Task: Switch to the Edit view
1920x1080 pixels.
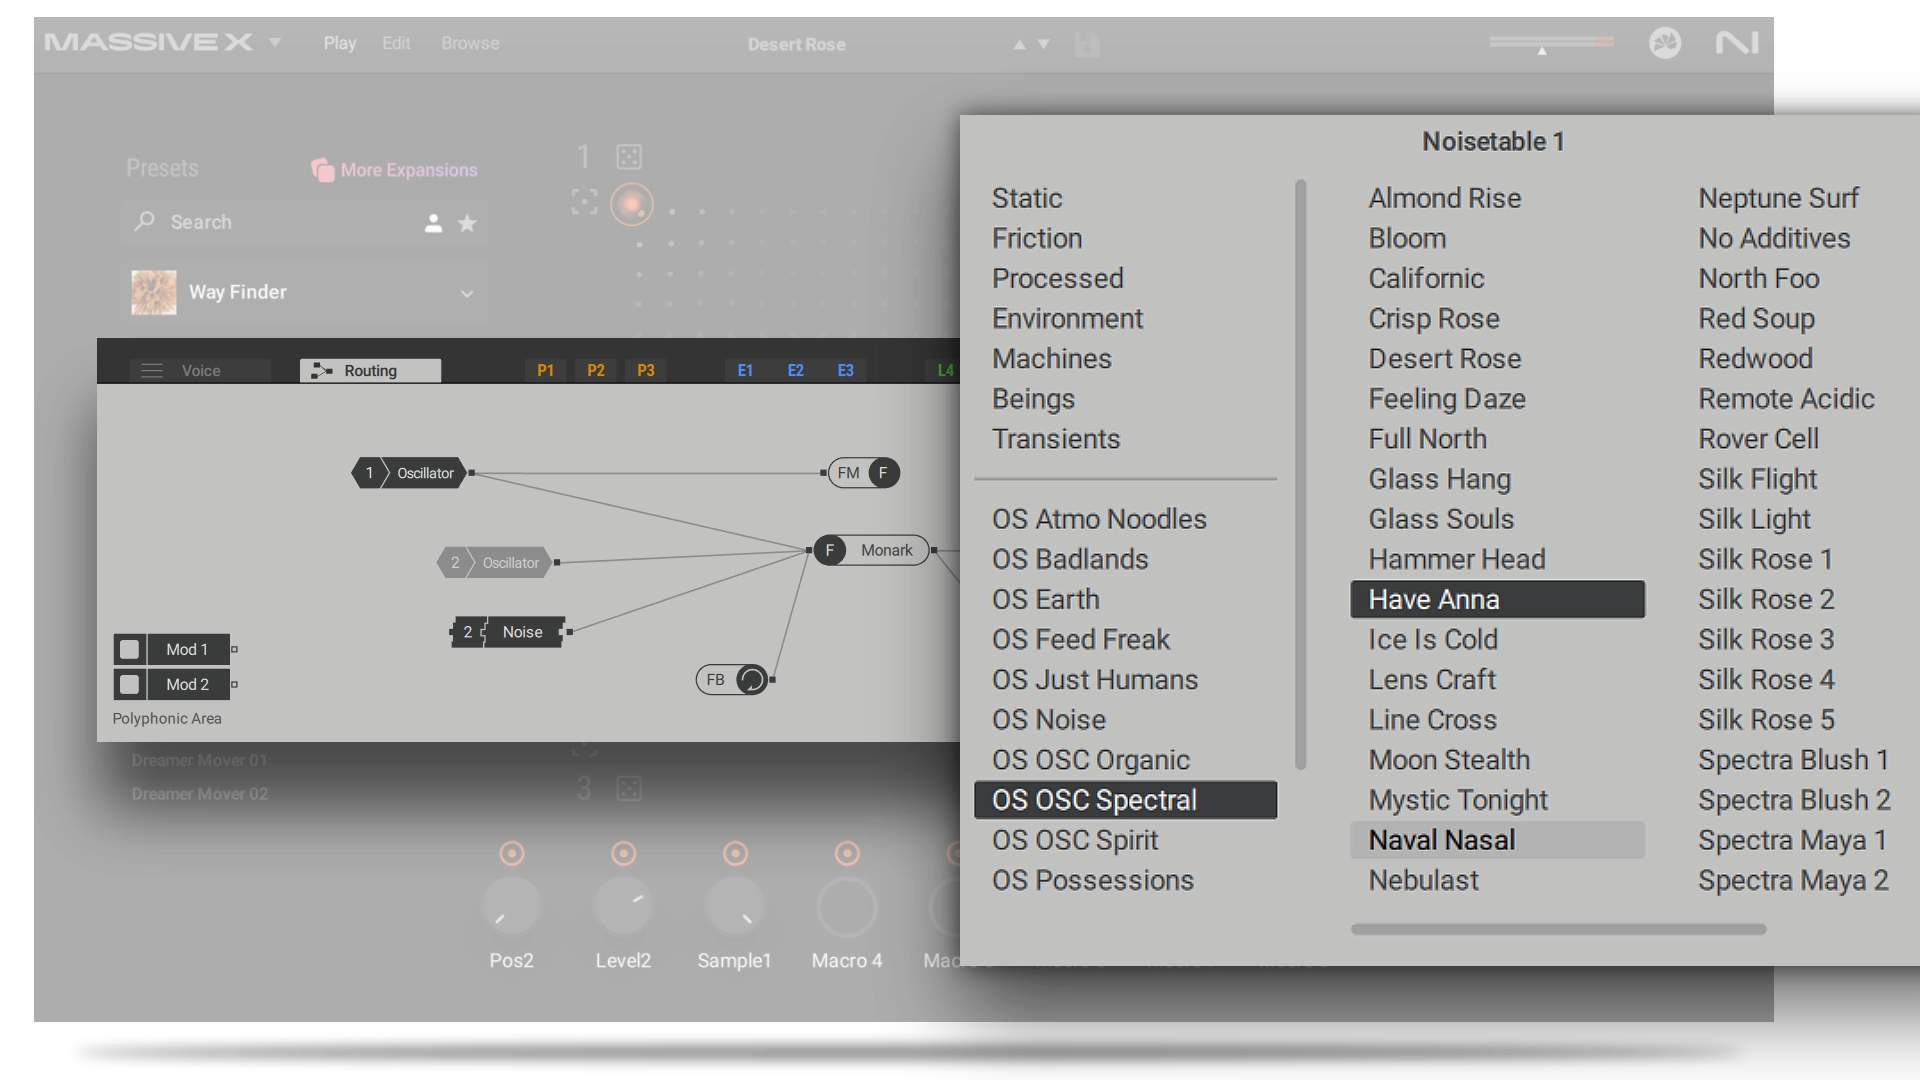Action: click(x=396, y=43)
